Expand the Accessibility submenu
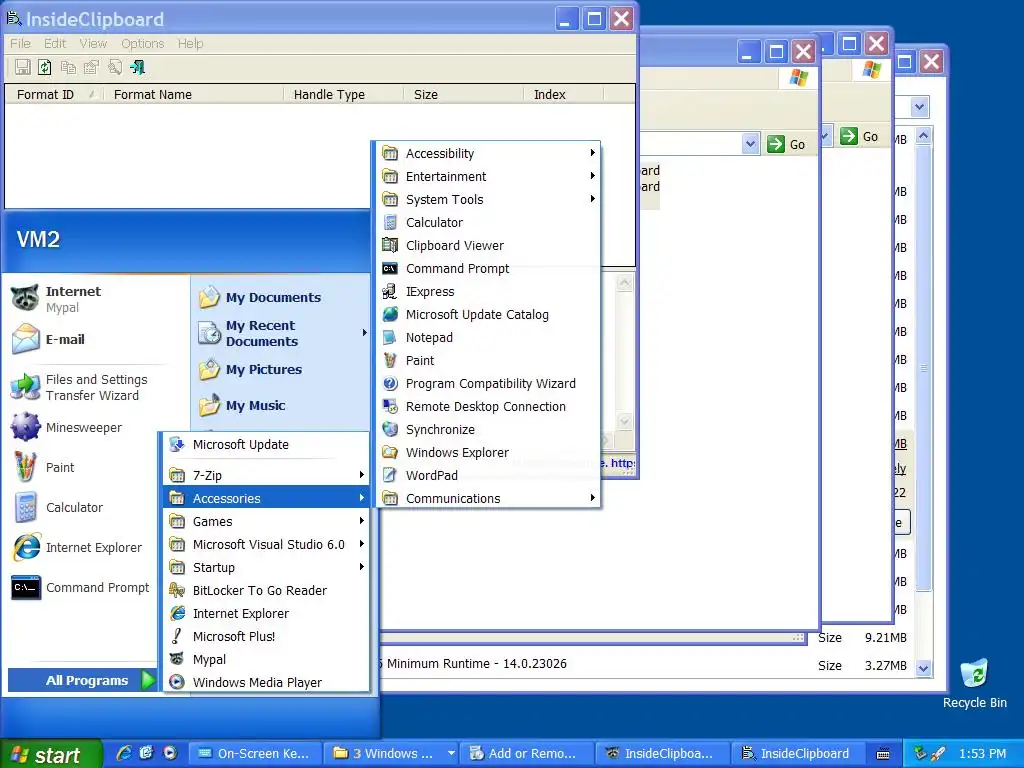The height and width of the screenshot is (768, 1024). click(488, 153)
